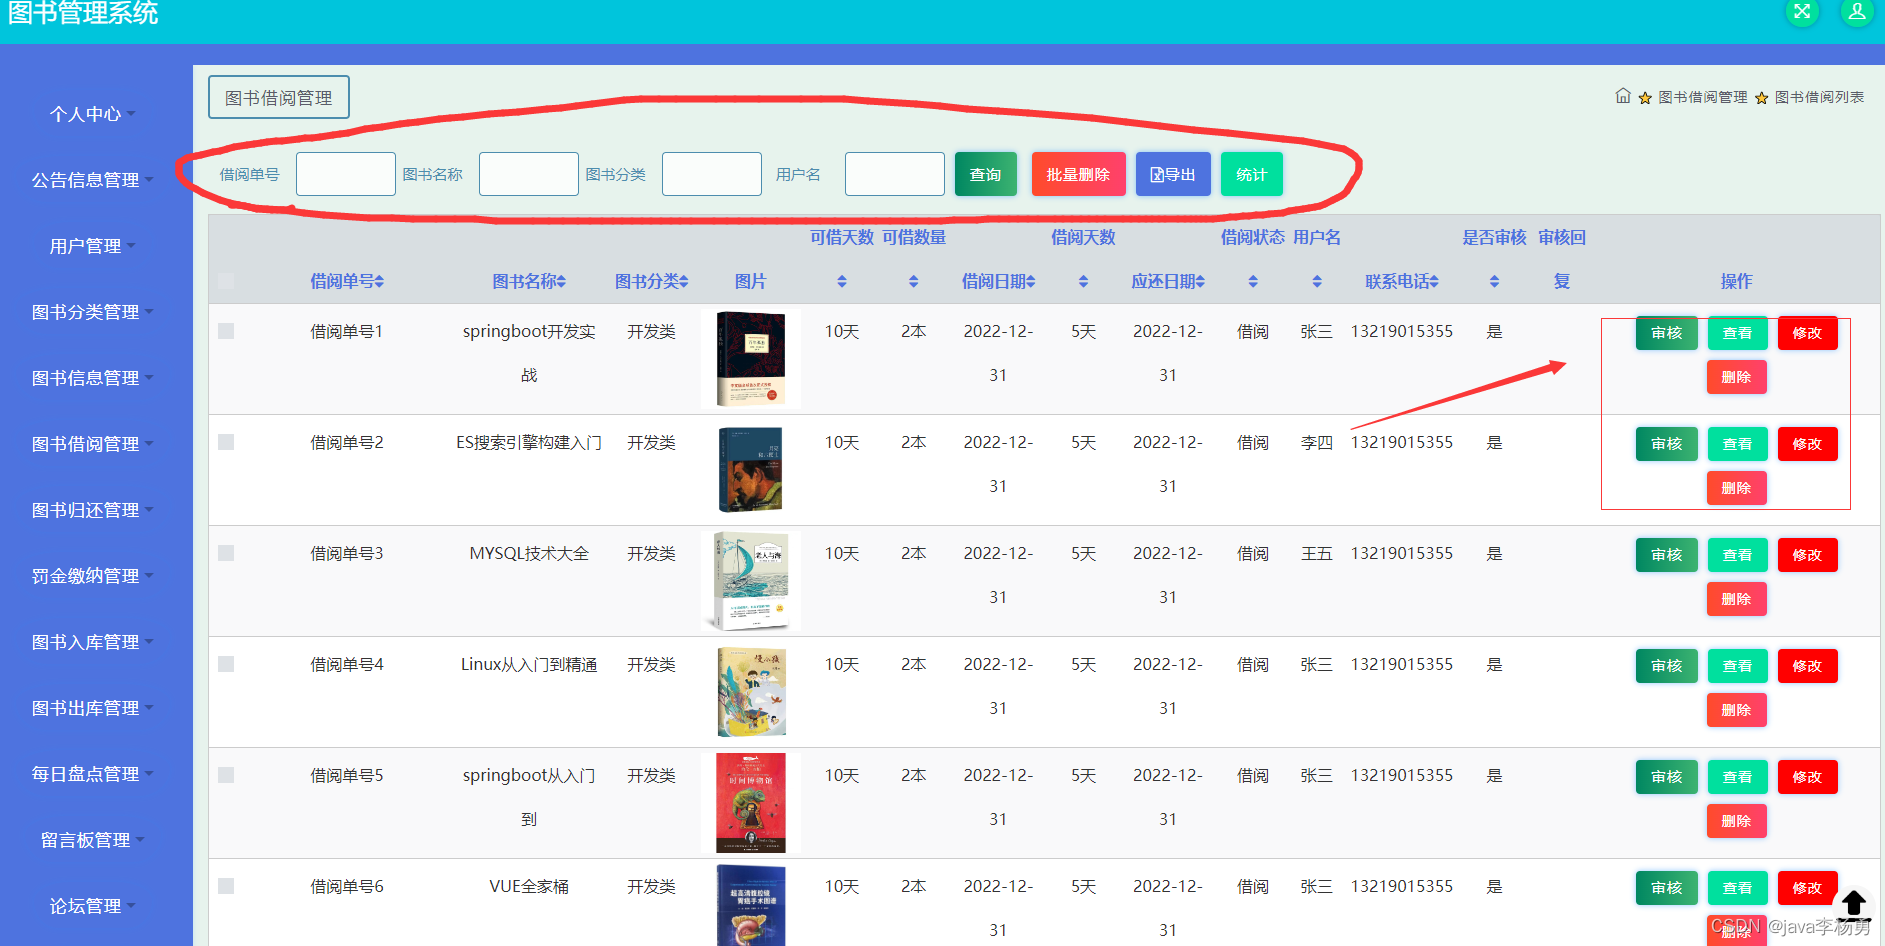
Task: Toggle the select-all checkbox in table header
Action: (x=226, y=281)
